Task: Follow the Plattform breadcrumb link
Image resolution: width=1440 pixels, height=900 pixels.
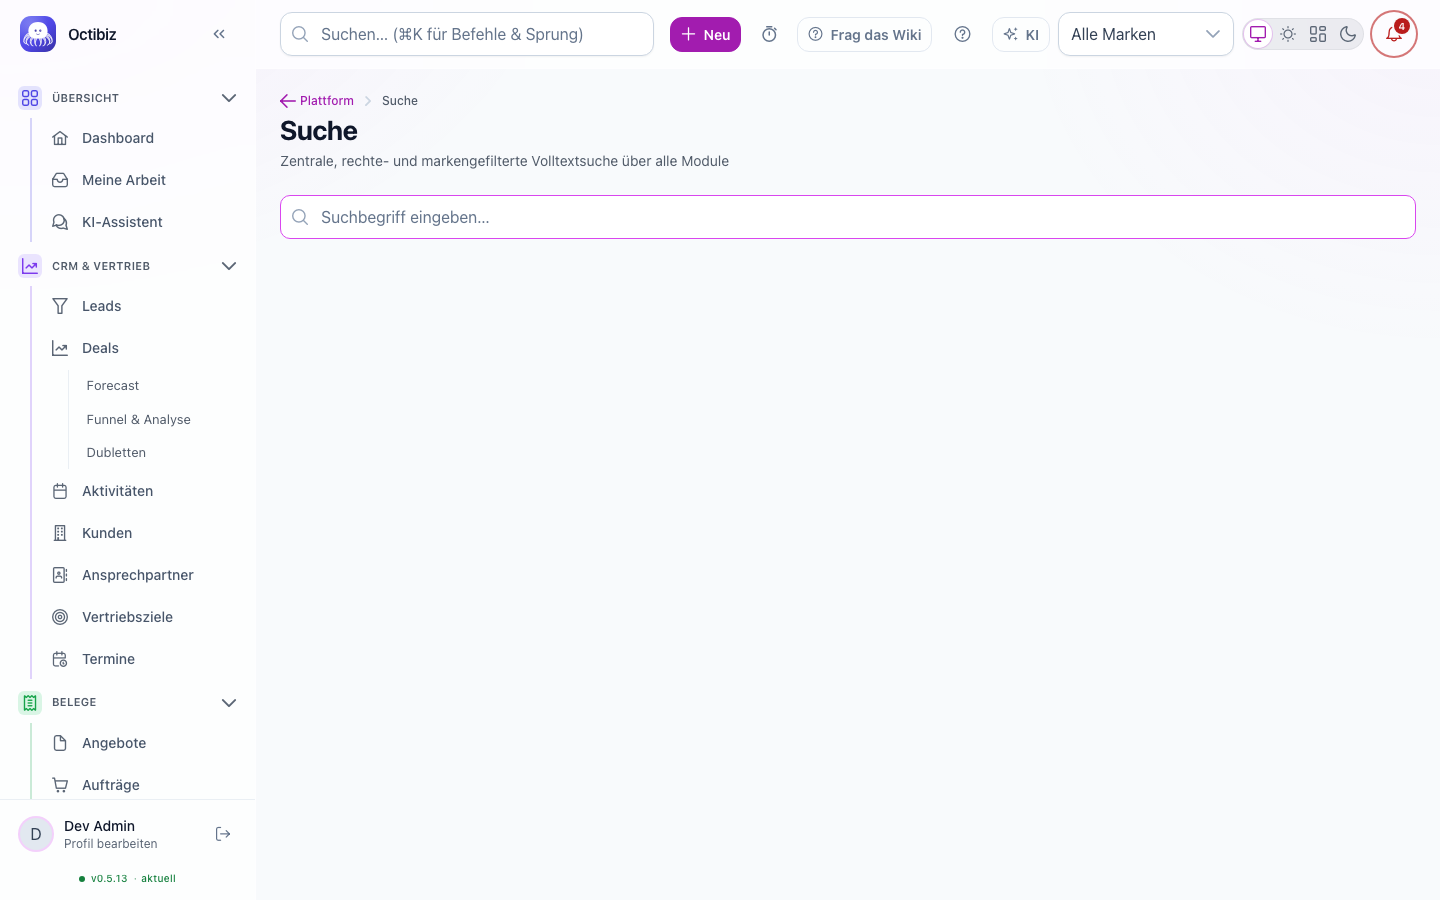Action: (x=326, y=101)
